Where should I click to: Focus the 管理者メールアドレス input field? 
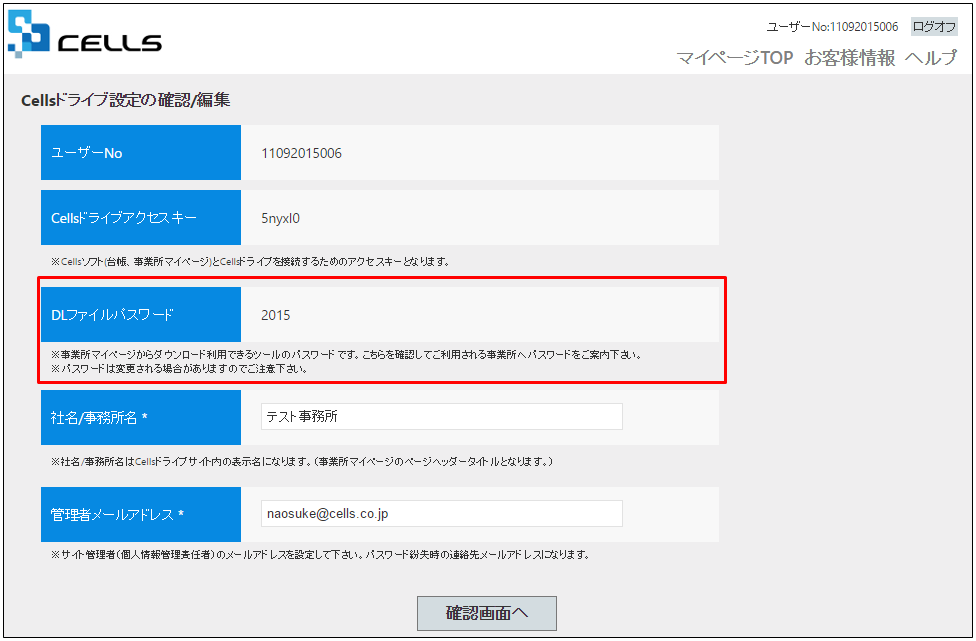[442, 514]
